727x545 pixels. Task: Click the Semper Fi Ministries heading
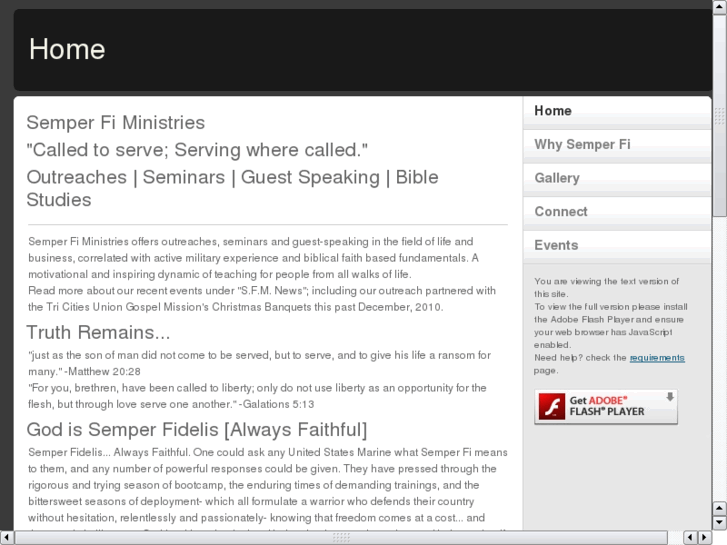click(x=116, y=123)
